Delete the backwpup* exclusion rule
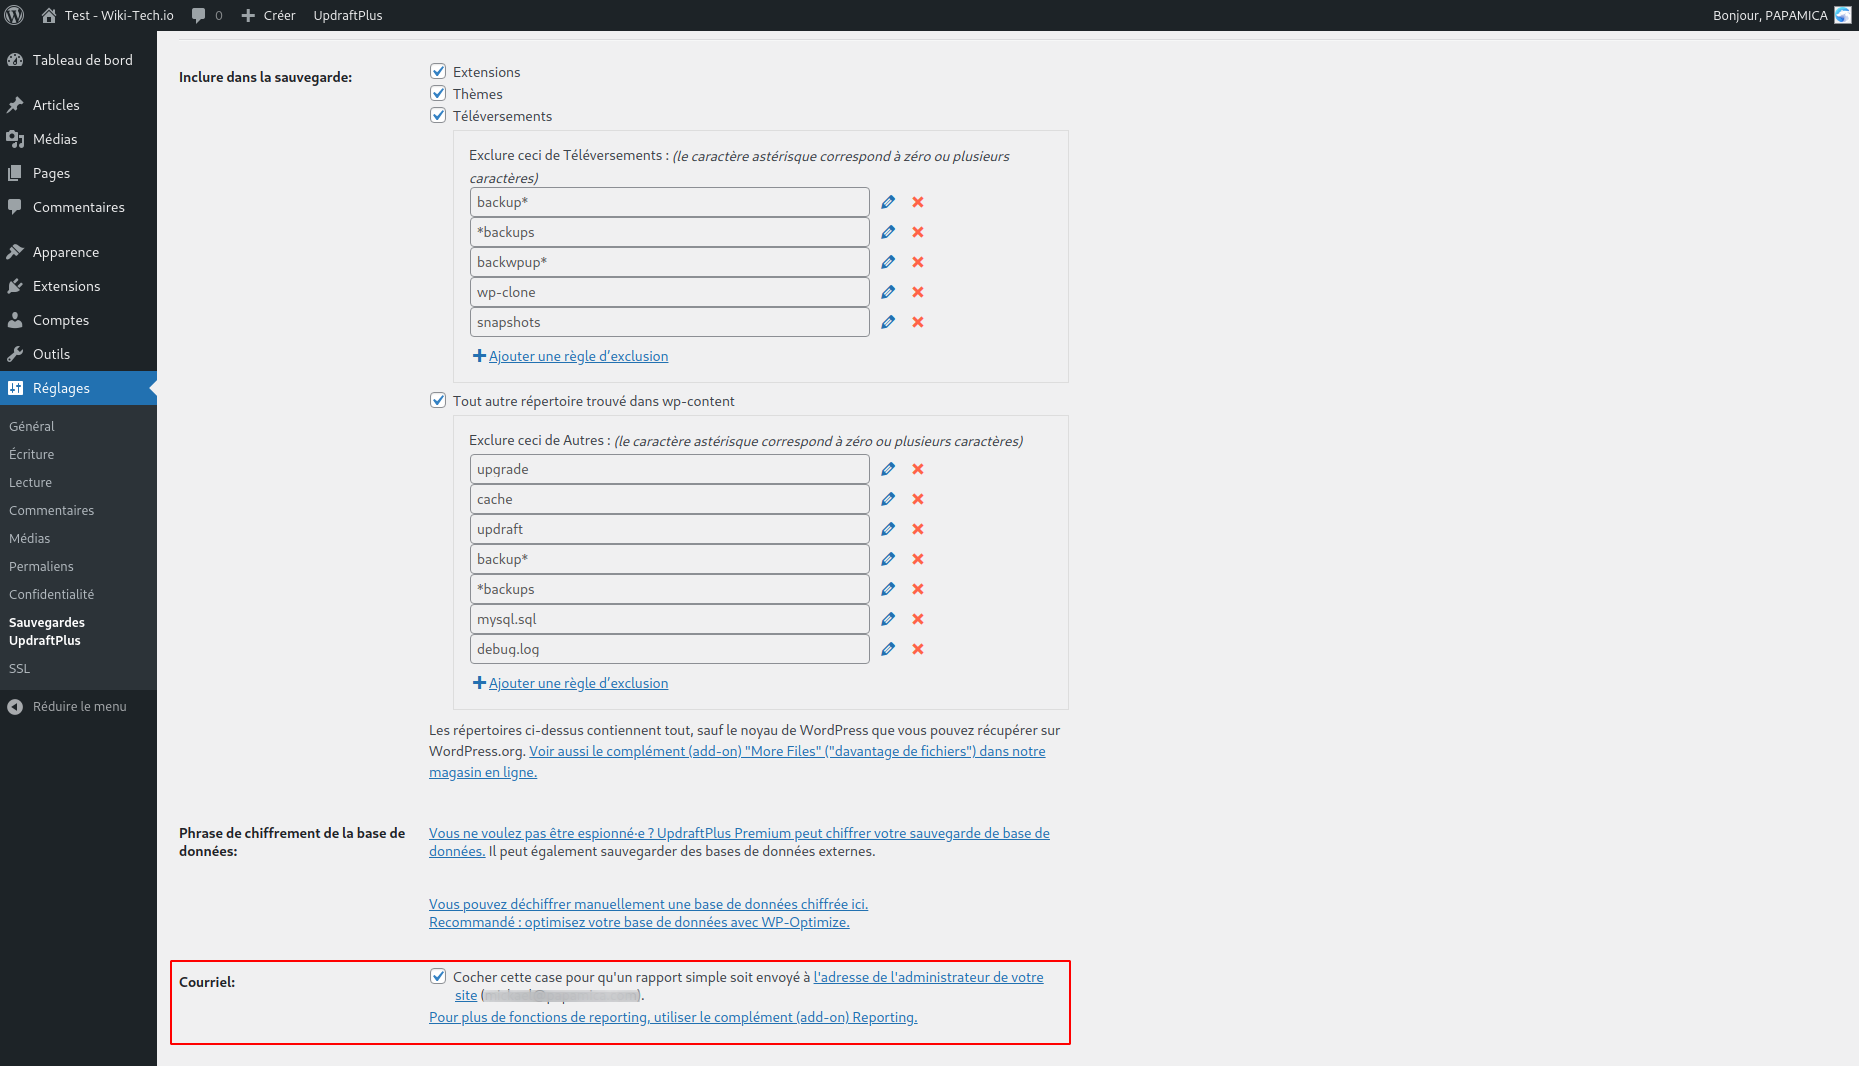The image size is (1859, 1066). (x=918, y=262)
